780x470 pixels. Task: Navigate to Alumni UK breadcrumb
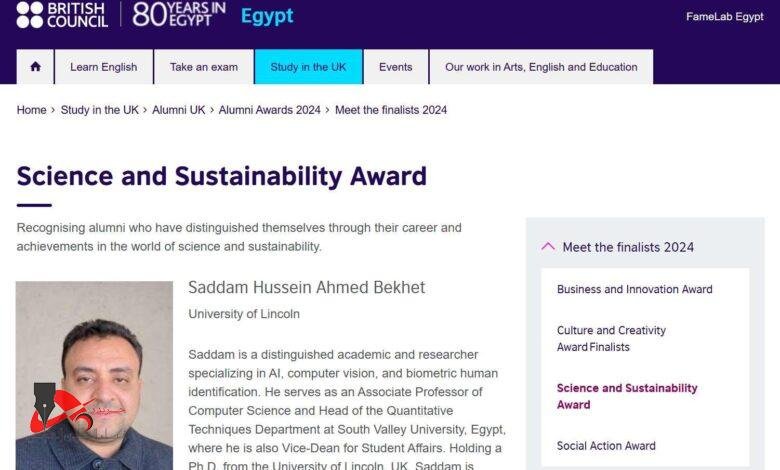(x=178, y=110)
